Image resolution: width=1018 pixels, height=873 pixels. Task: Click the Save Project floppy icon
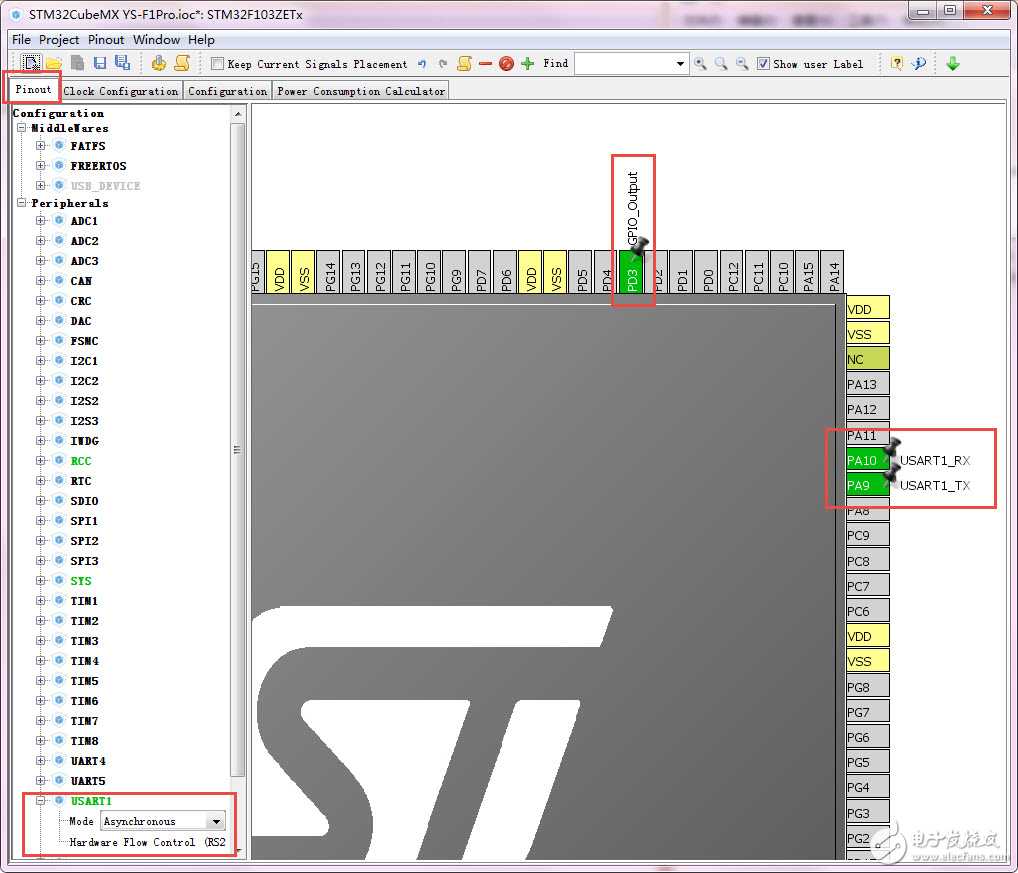pos(99,63)
